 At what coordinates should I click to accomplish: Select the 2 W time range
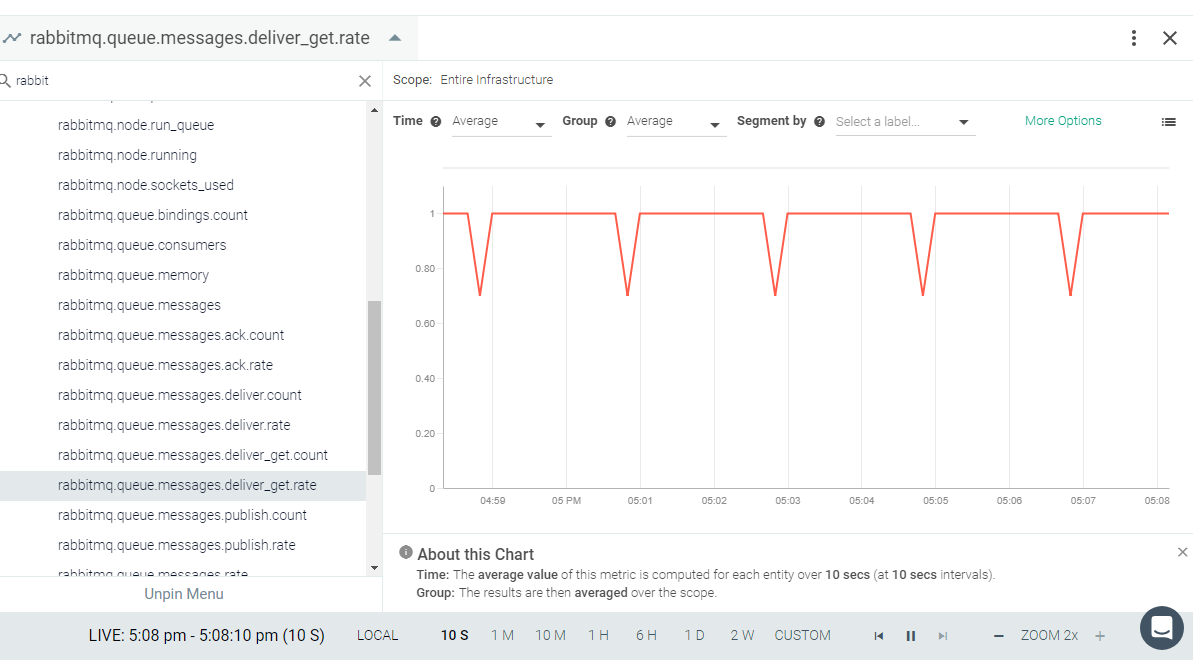pos(742,636)
